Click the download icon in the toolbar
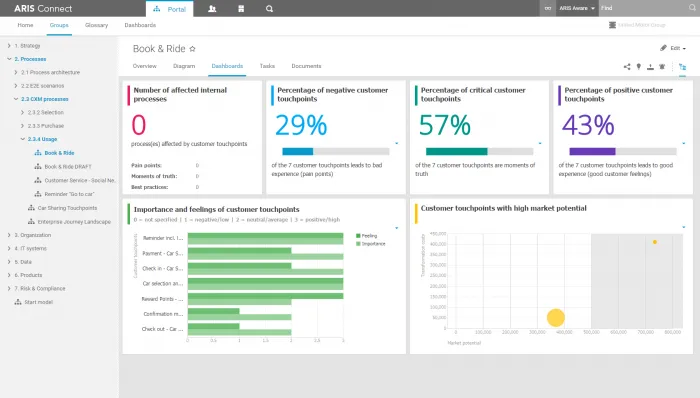This screenshot has height=398, width=700. (x=650, y=67)
